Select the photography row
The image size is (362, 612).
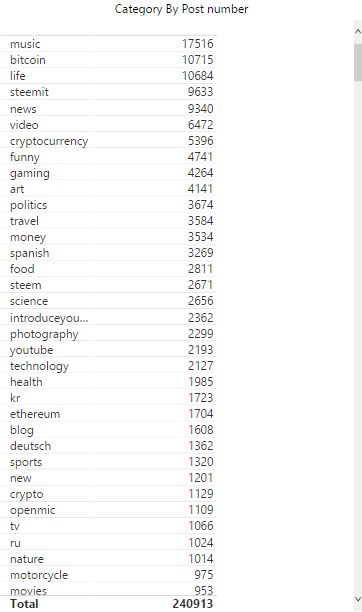109,334
